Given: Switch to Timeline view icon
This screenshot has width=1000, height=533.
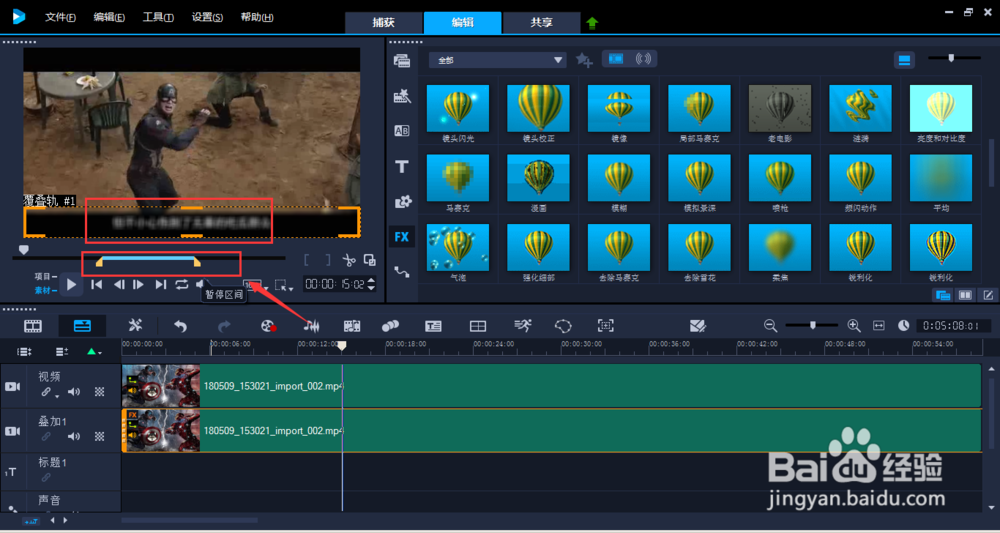Looking at the screenshot, I should [82, 326].
